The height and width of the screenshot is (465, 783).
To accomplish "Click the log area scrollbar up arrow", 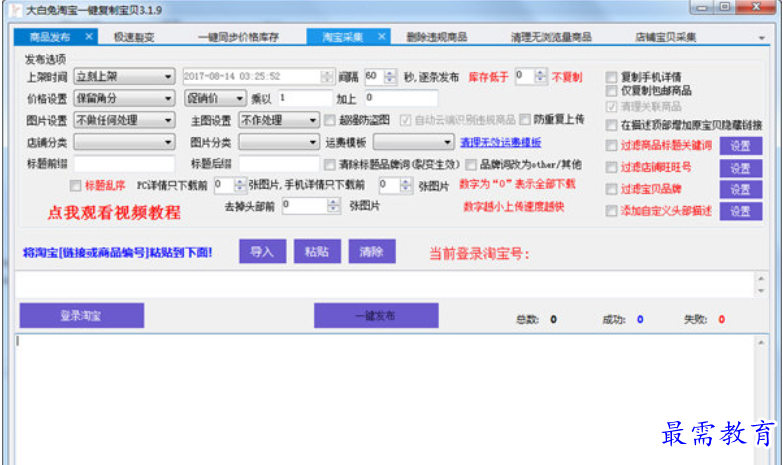I will click(x=761, y=343).
